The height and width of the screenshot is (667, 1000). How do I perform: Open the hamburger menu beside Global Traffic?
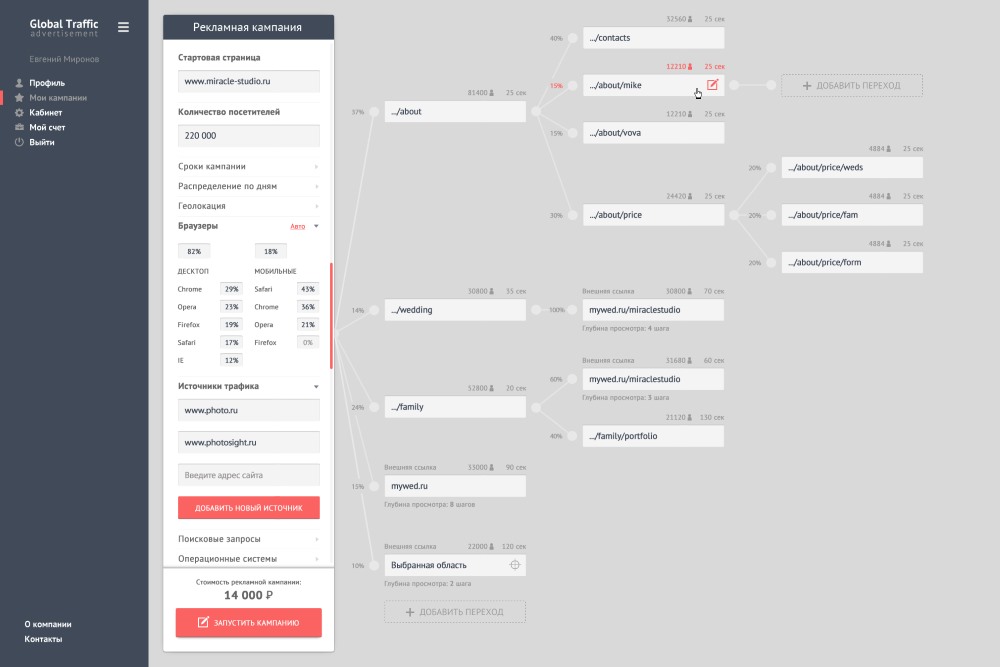click(x=123, y=27)
